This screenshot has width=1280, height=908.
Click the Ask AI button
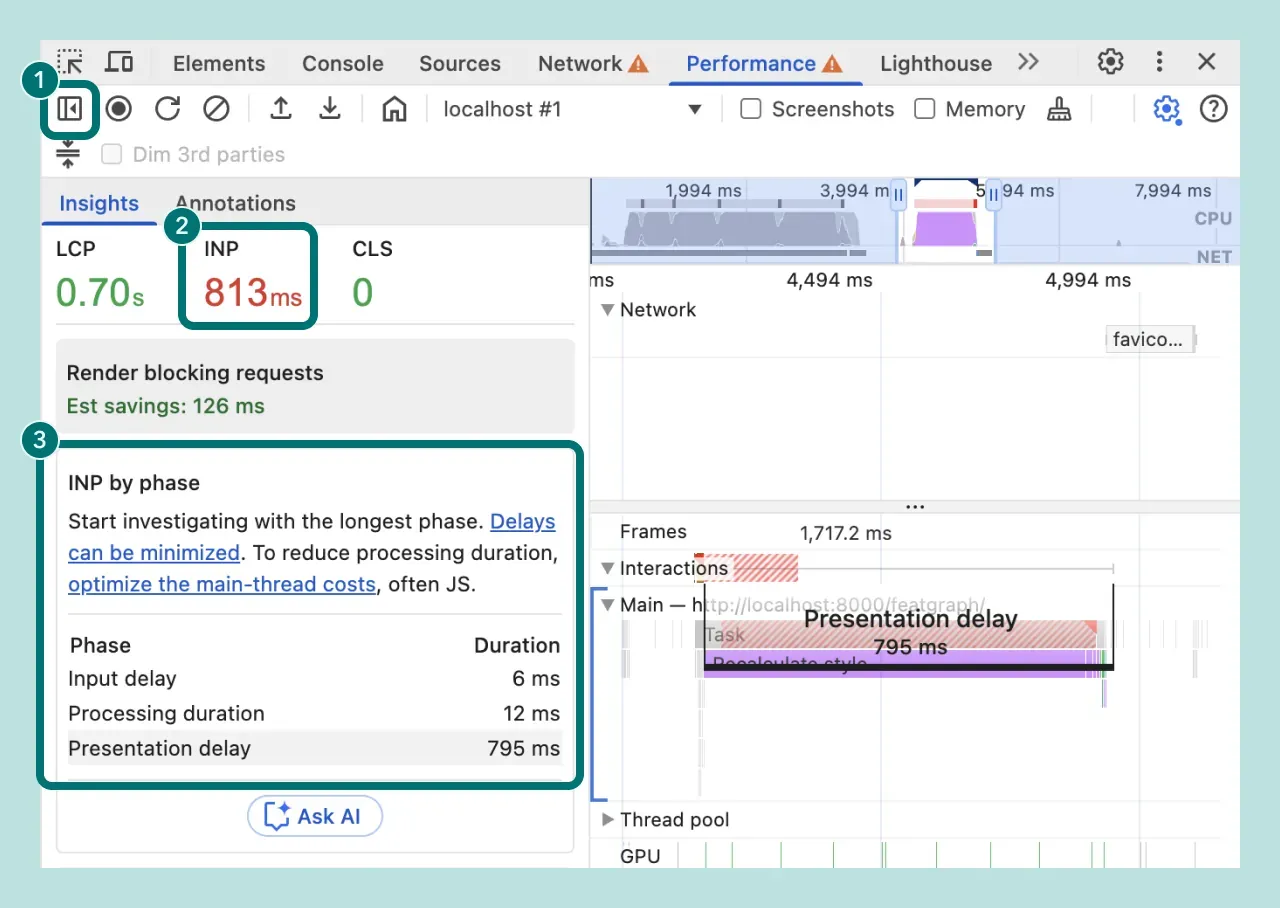click(x=315, y=816)
